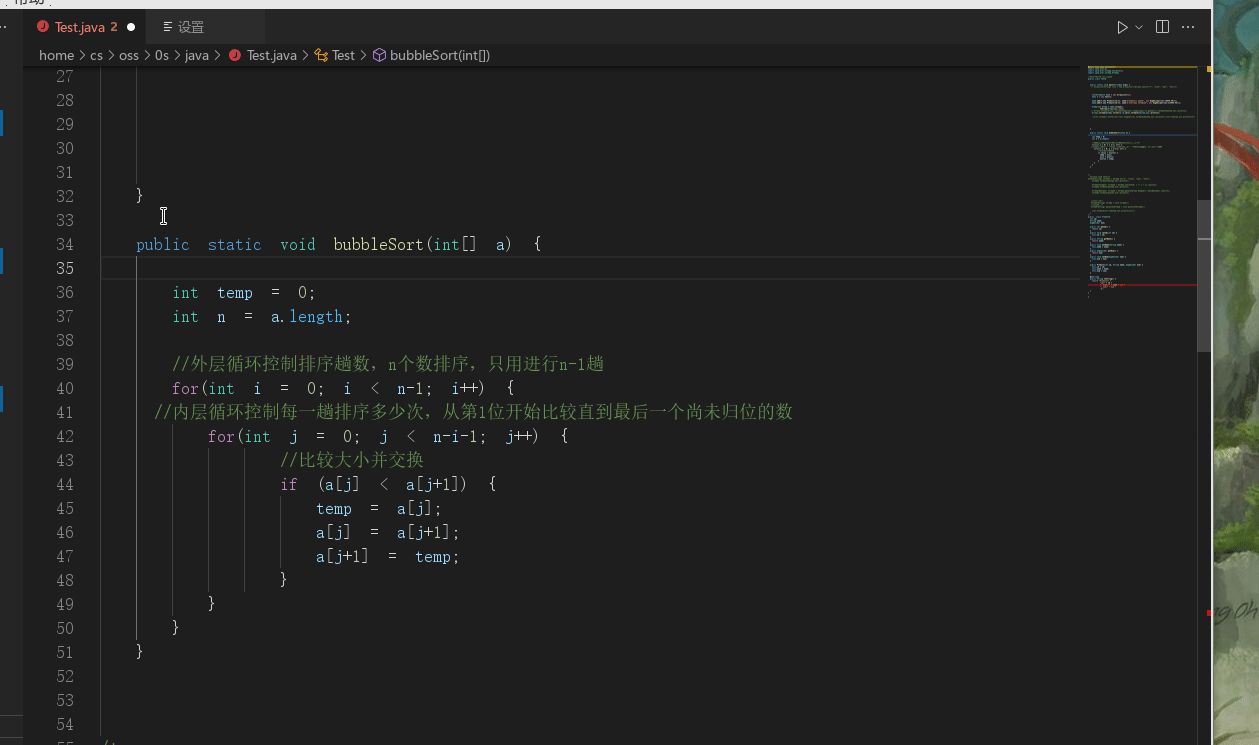Click the blue change marker in the gutter

pos(6,122)
